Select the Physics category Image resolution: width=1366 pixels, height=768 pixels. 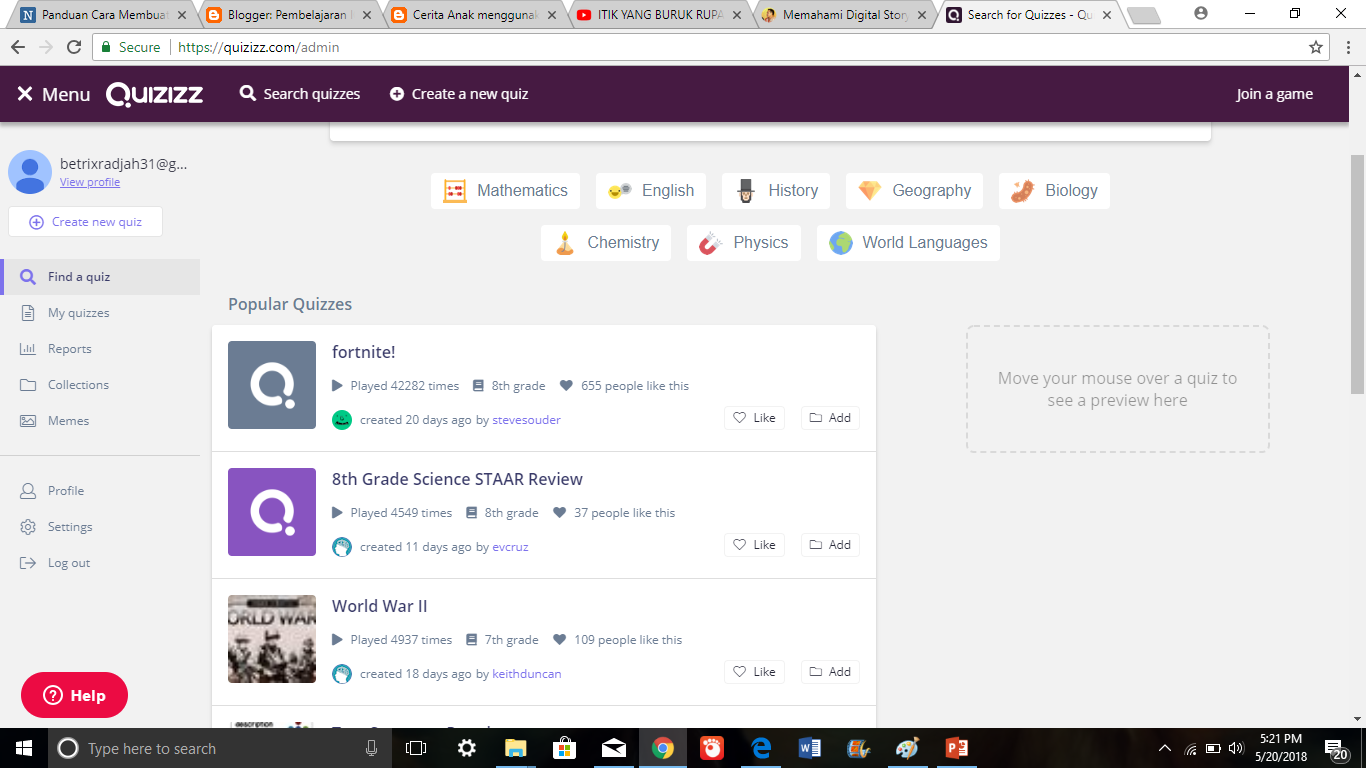(x=744, y=243)
